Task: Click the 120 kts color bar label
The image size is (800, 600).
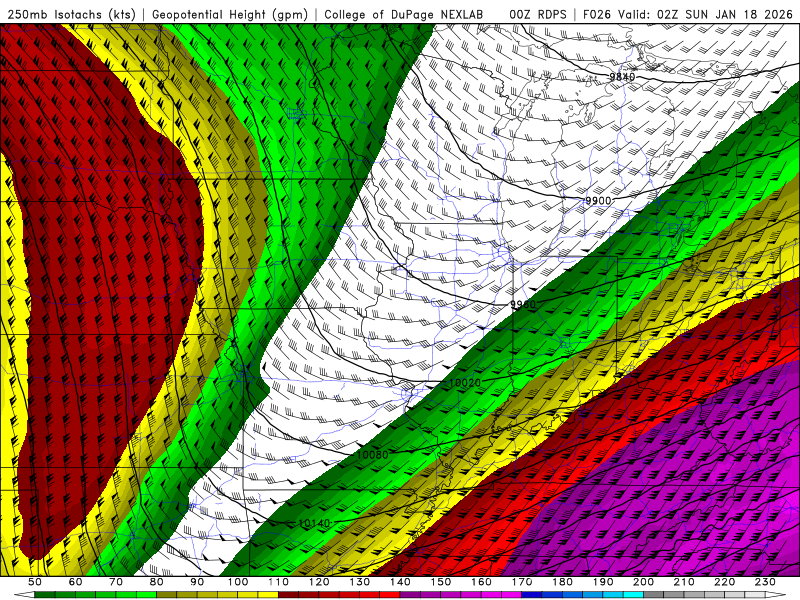Action: [x=319, y=582]
